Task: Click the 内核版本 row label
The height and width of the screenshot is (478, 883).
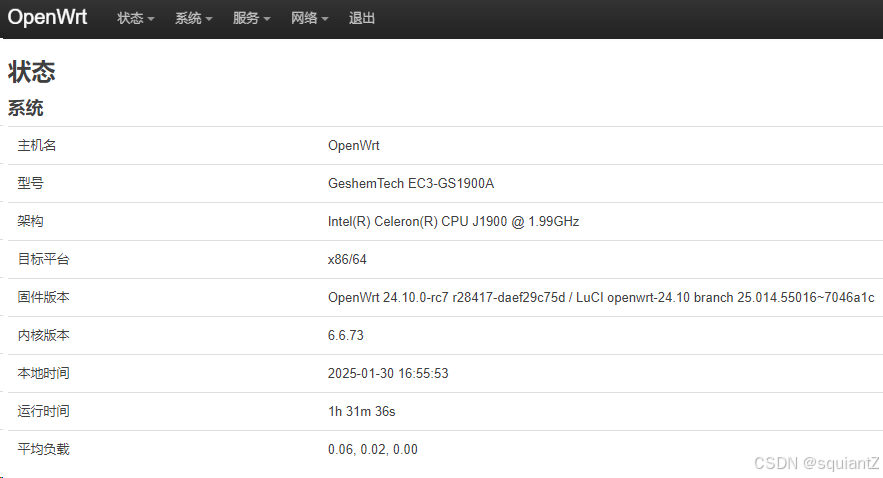Action: pos(43,335)
